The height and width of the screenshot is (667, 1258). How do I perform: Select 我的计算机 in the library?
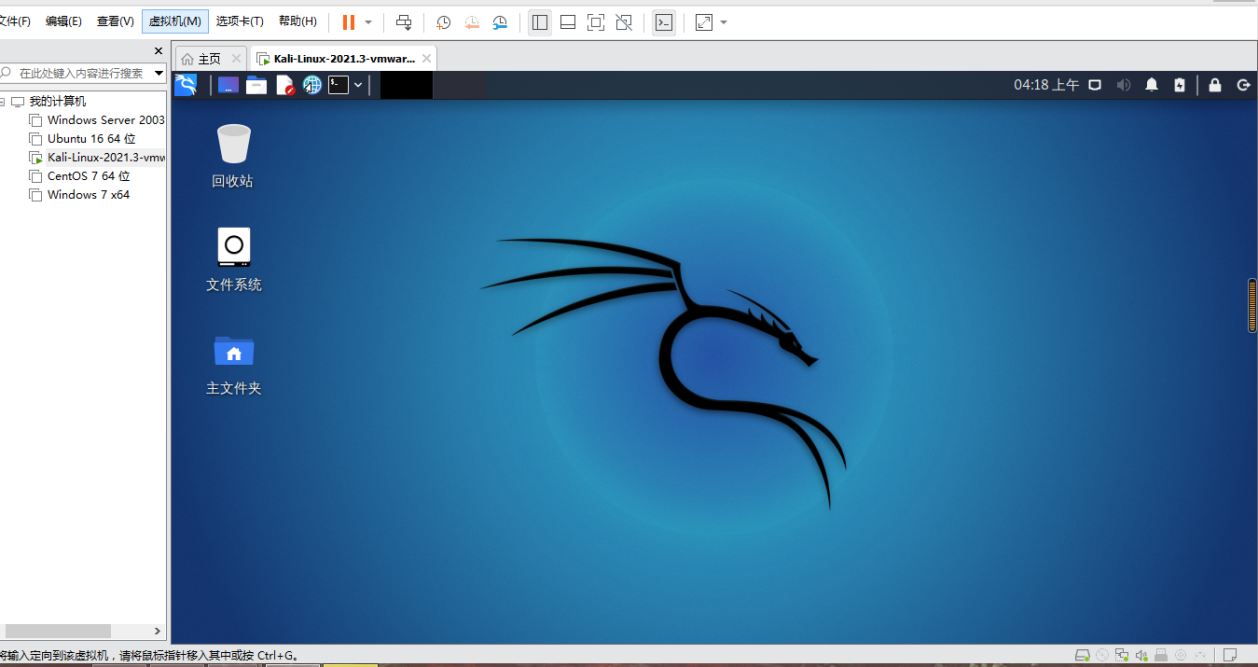[x=57, y=101]
